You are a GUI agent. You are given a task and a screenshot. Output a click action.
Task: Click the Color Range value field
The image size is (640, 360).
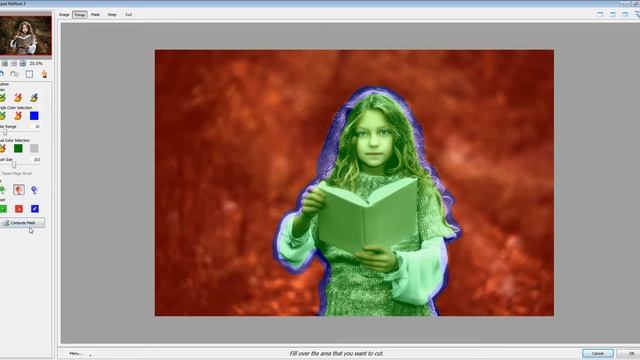click(x=36, y=127)
